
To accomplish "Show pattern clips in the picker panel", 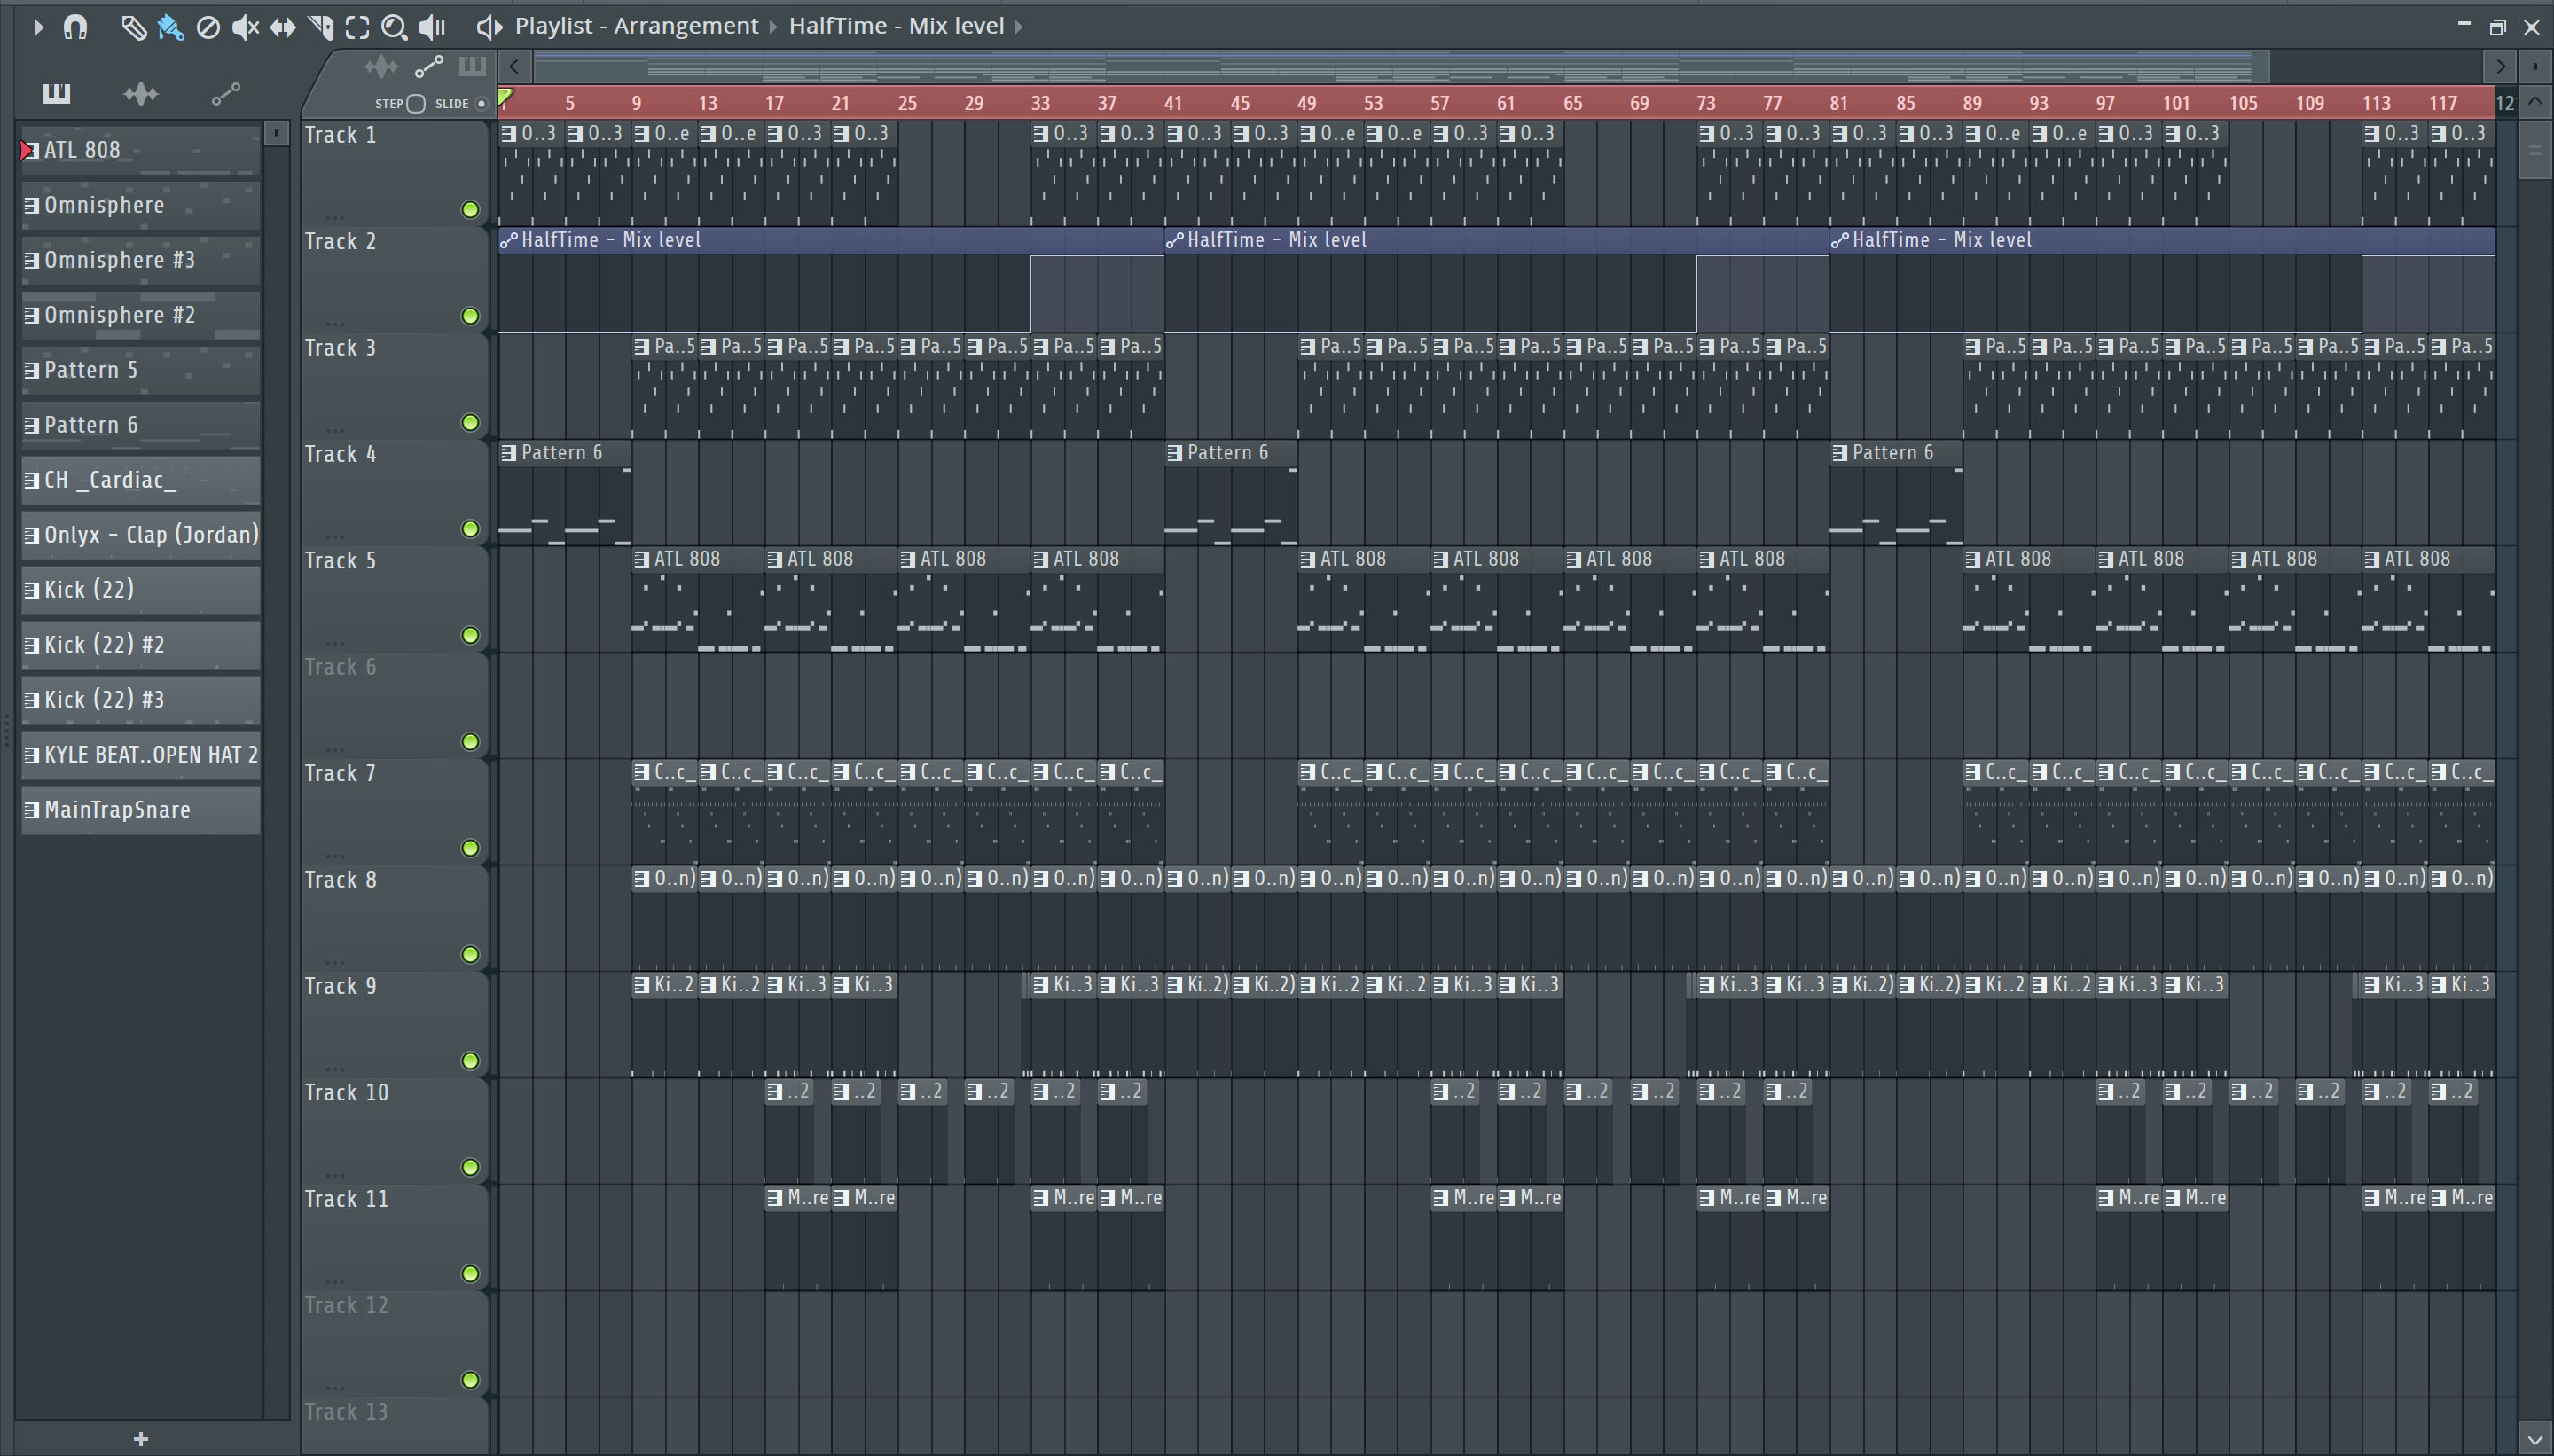I will 56,94.
